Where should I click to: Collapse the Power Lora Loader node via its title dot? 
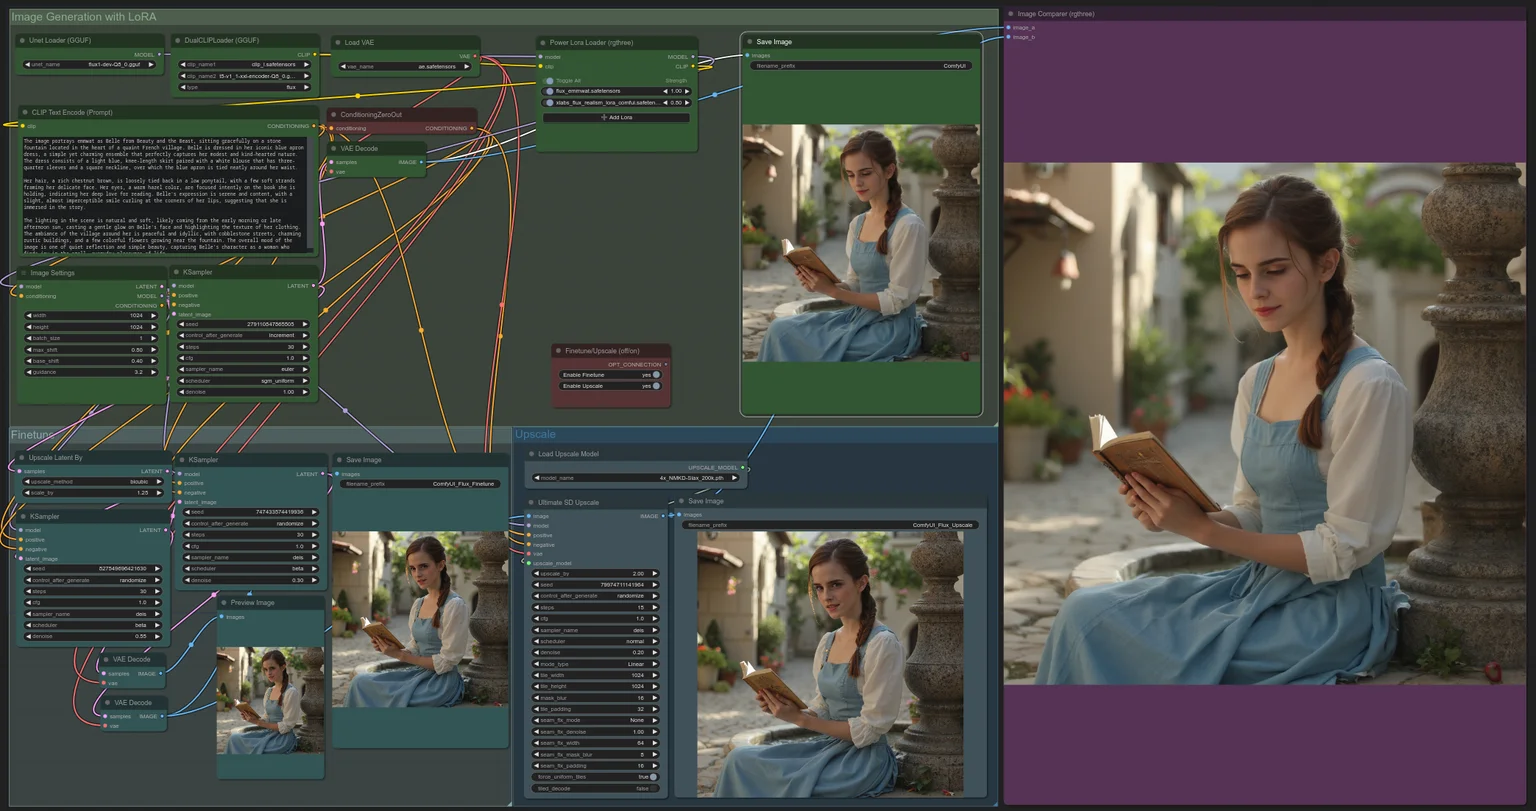542,43
